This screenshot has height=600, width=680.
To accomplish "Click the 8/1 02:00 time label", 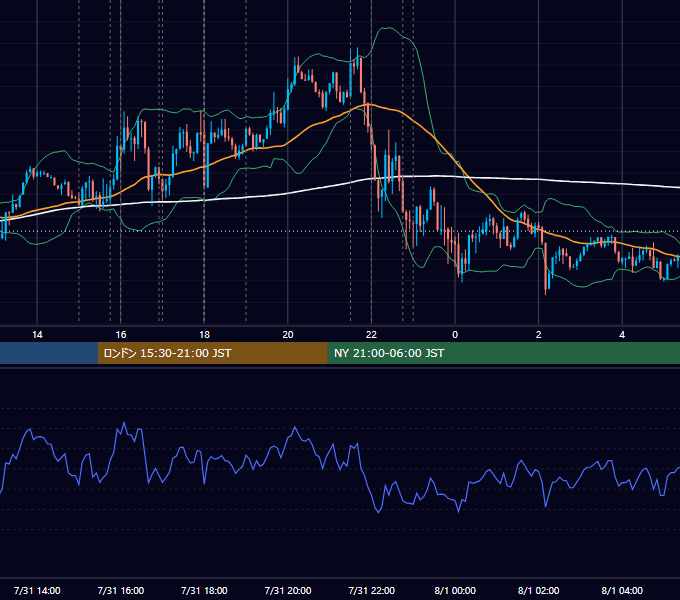I will point(539,590).
